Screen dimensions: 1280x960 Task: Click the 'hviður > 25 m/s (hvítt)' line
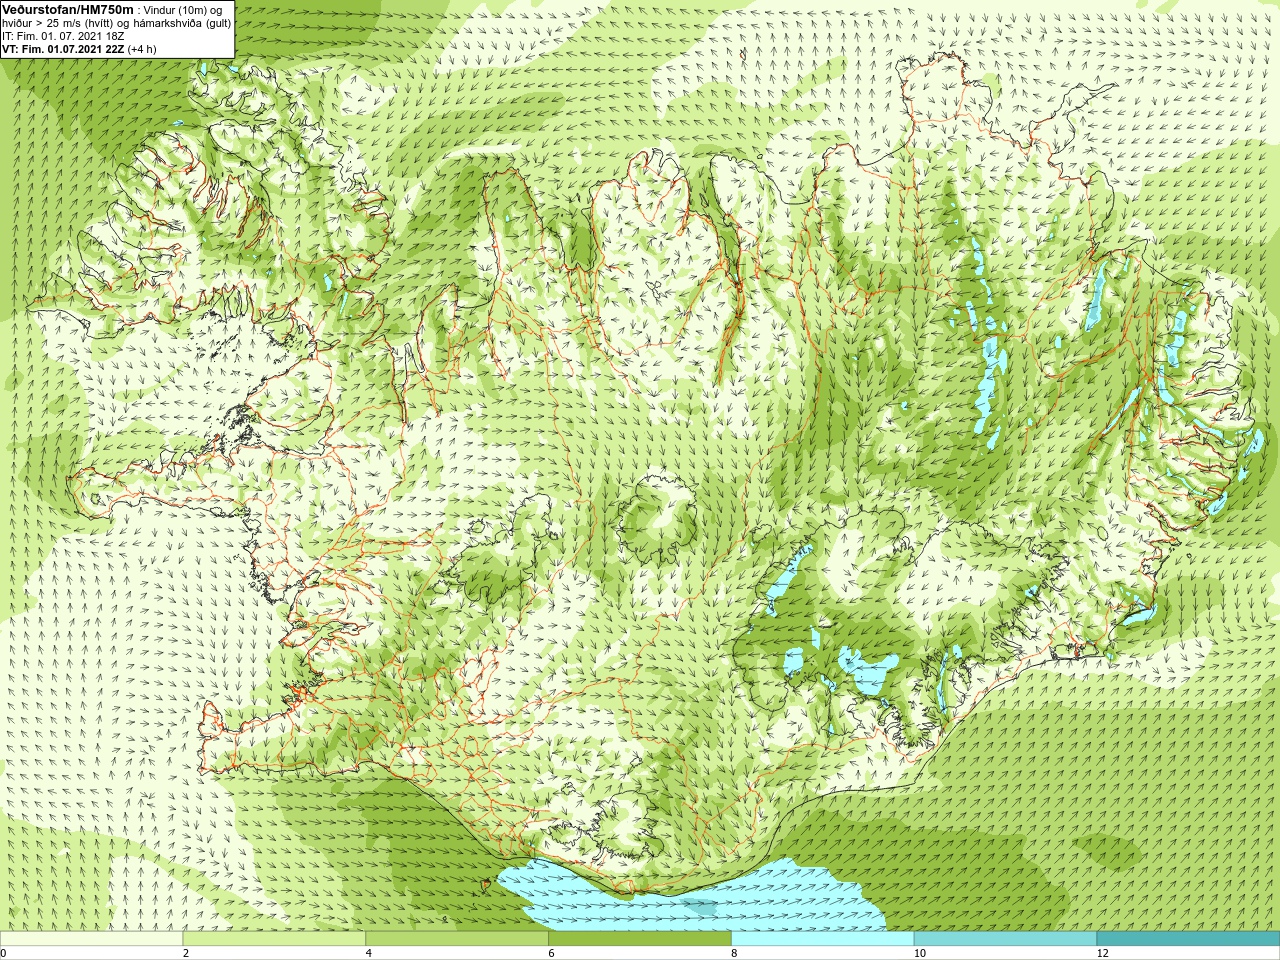tap(58, 23)
